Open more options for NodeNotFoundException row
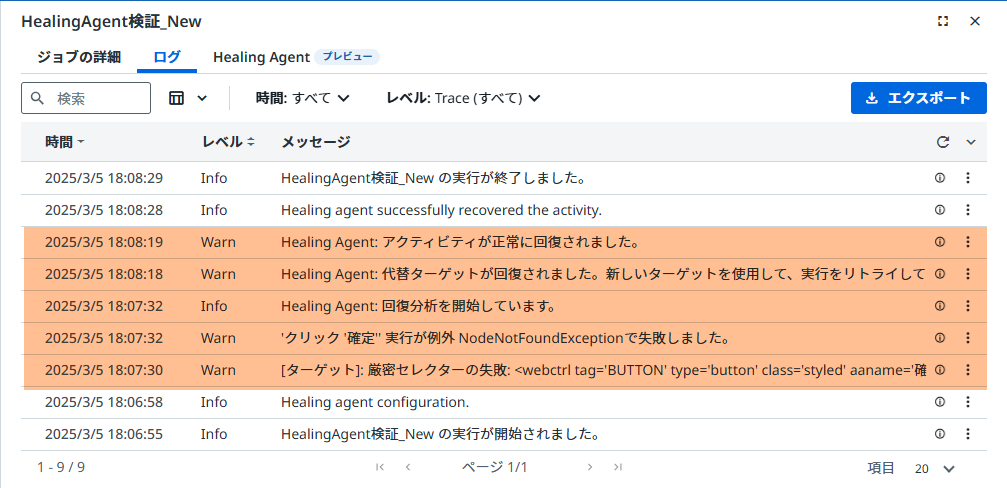 [968, 338]
